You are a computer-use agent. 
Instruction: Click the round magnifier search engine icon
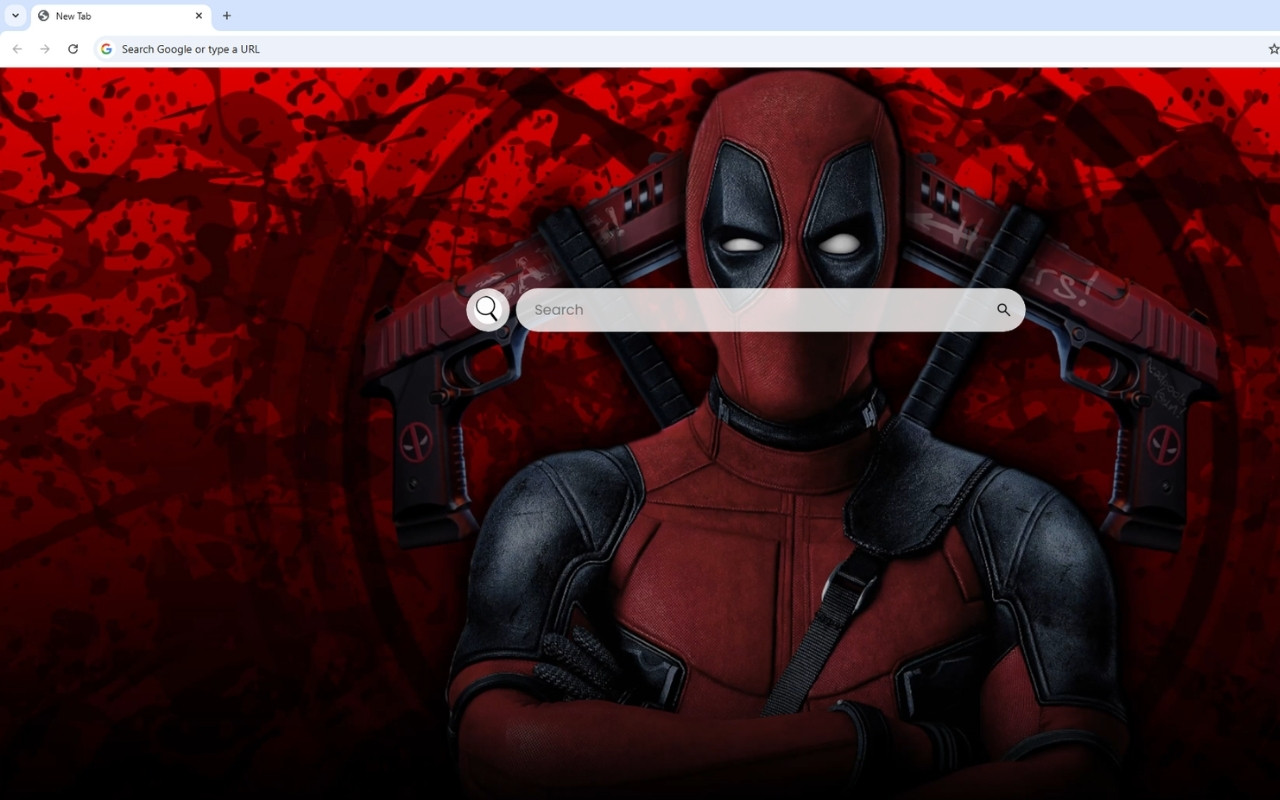coord(488,310)
